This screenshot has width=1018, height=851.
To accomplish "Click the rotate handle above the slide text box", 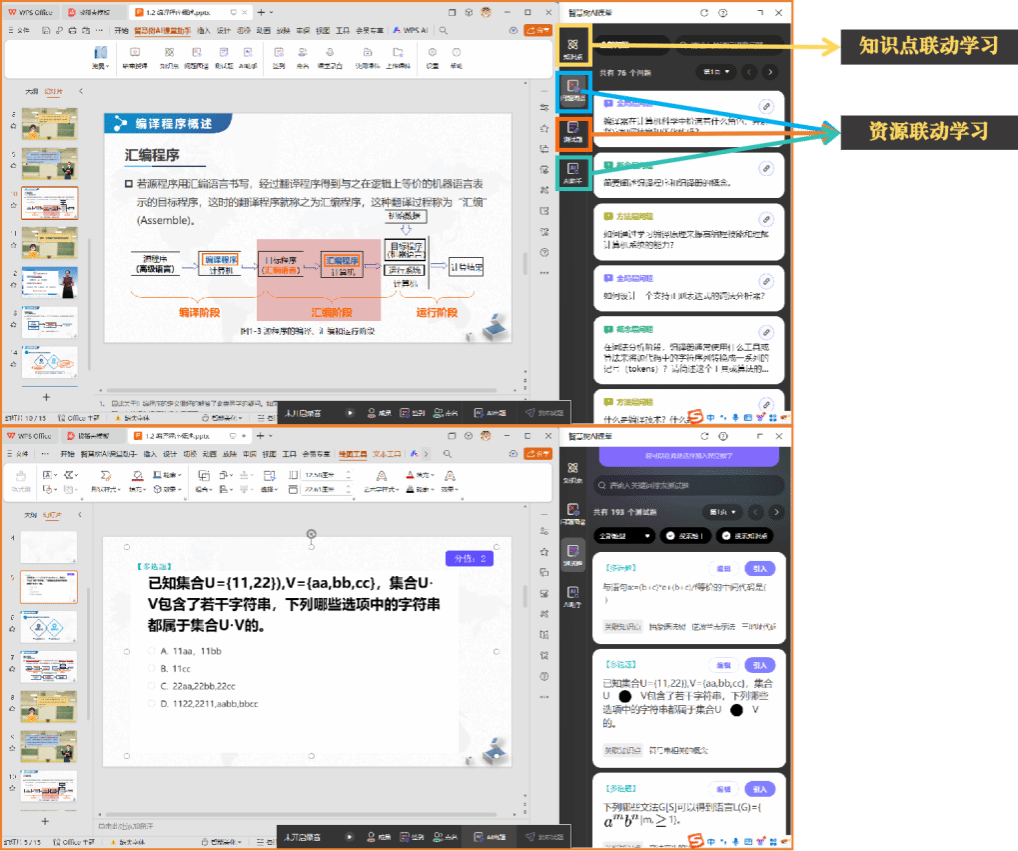I will 311,534.
